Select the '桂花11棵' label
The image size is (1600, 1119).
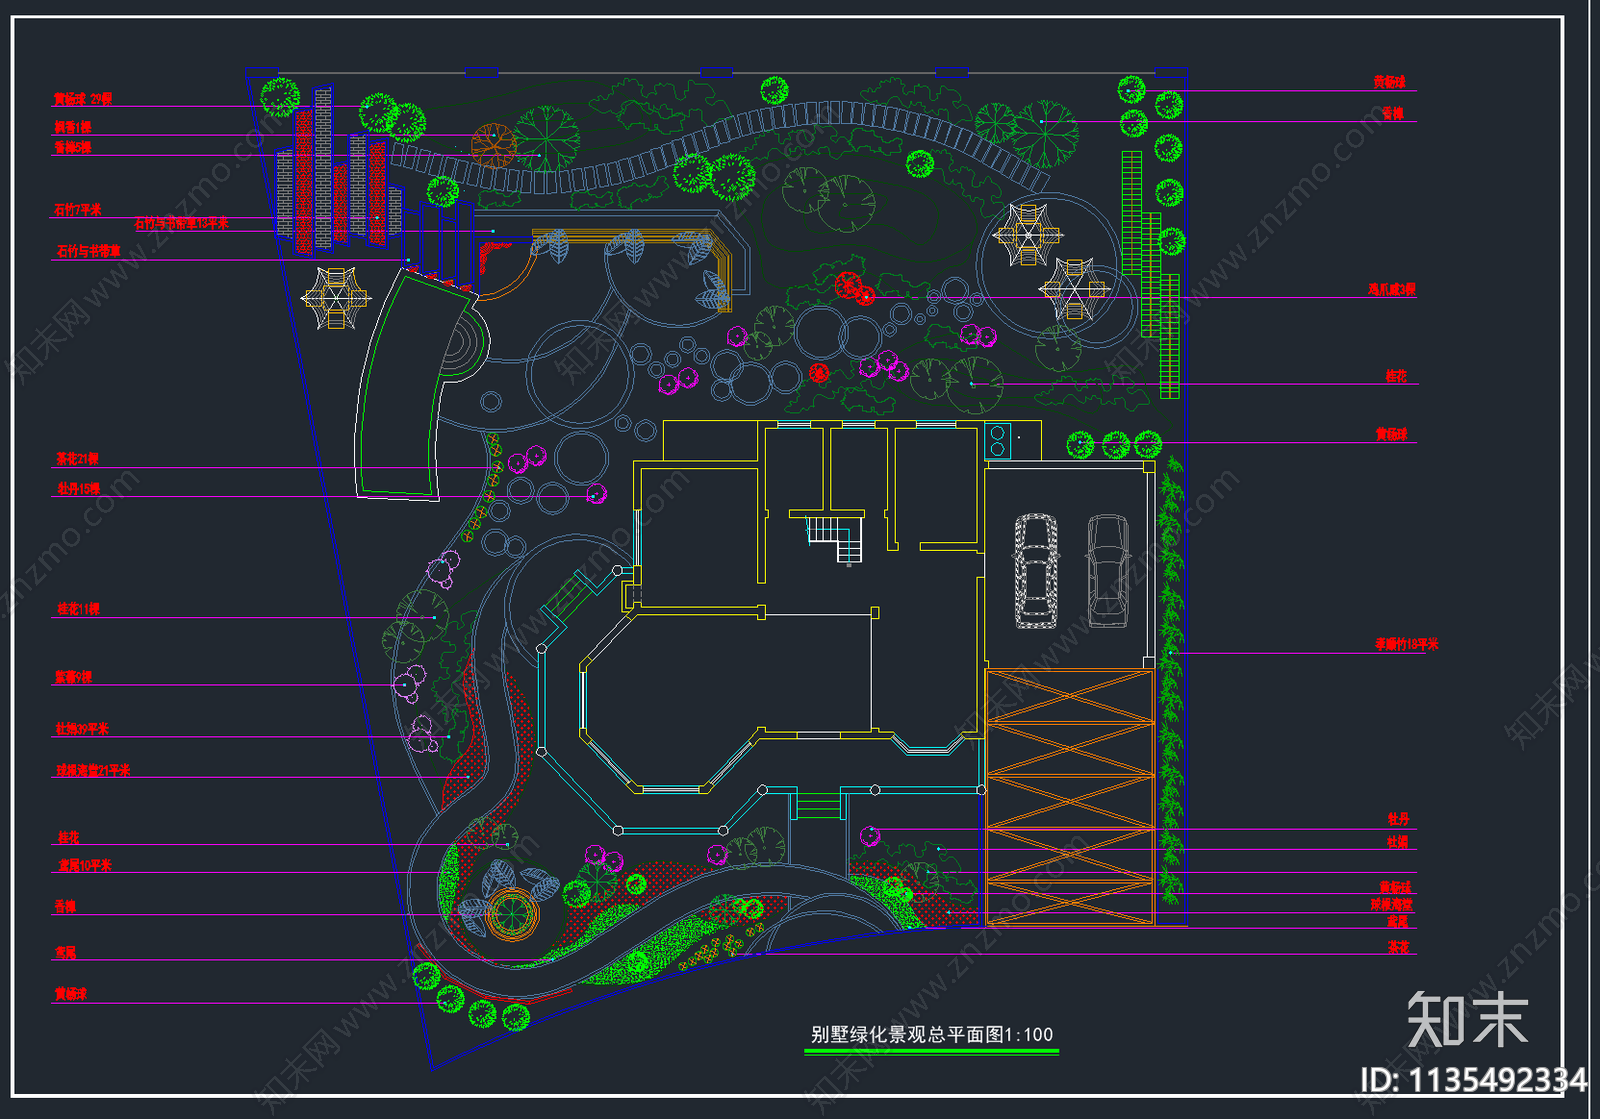pyautogui.click(x=79, y=609)
